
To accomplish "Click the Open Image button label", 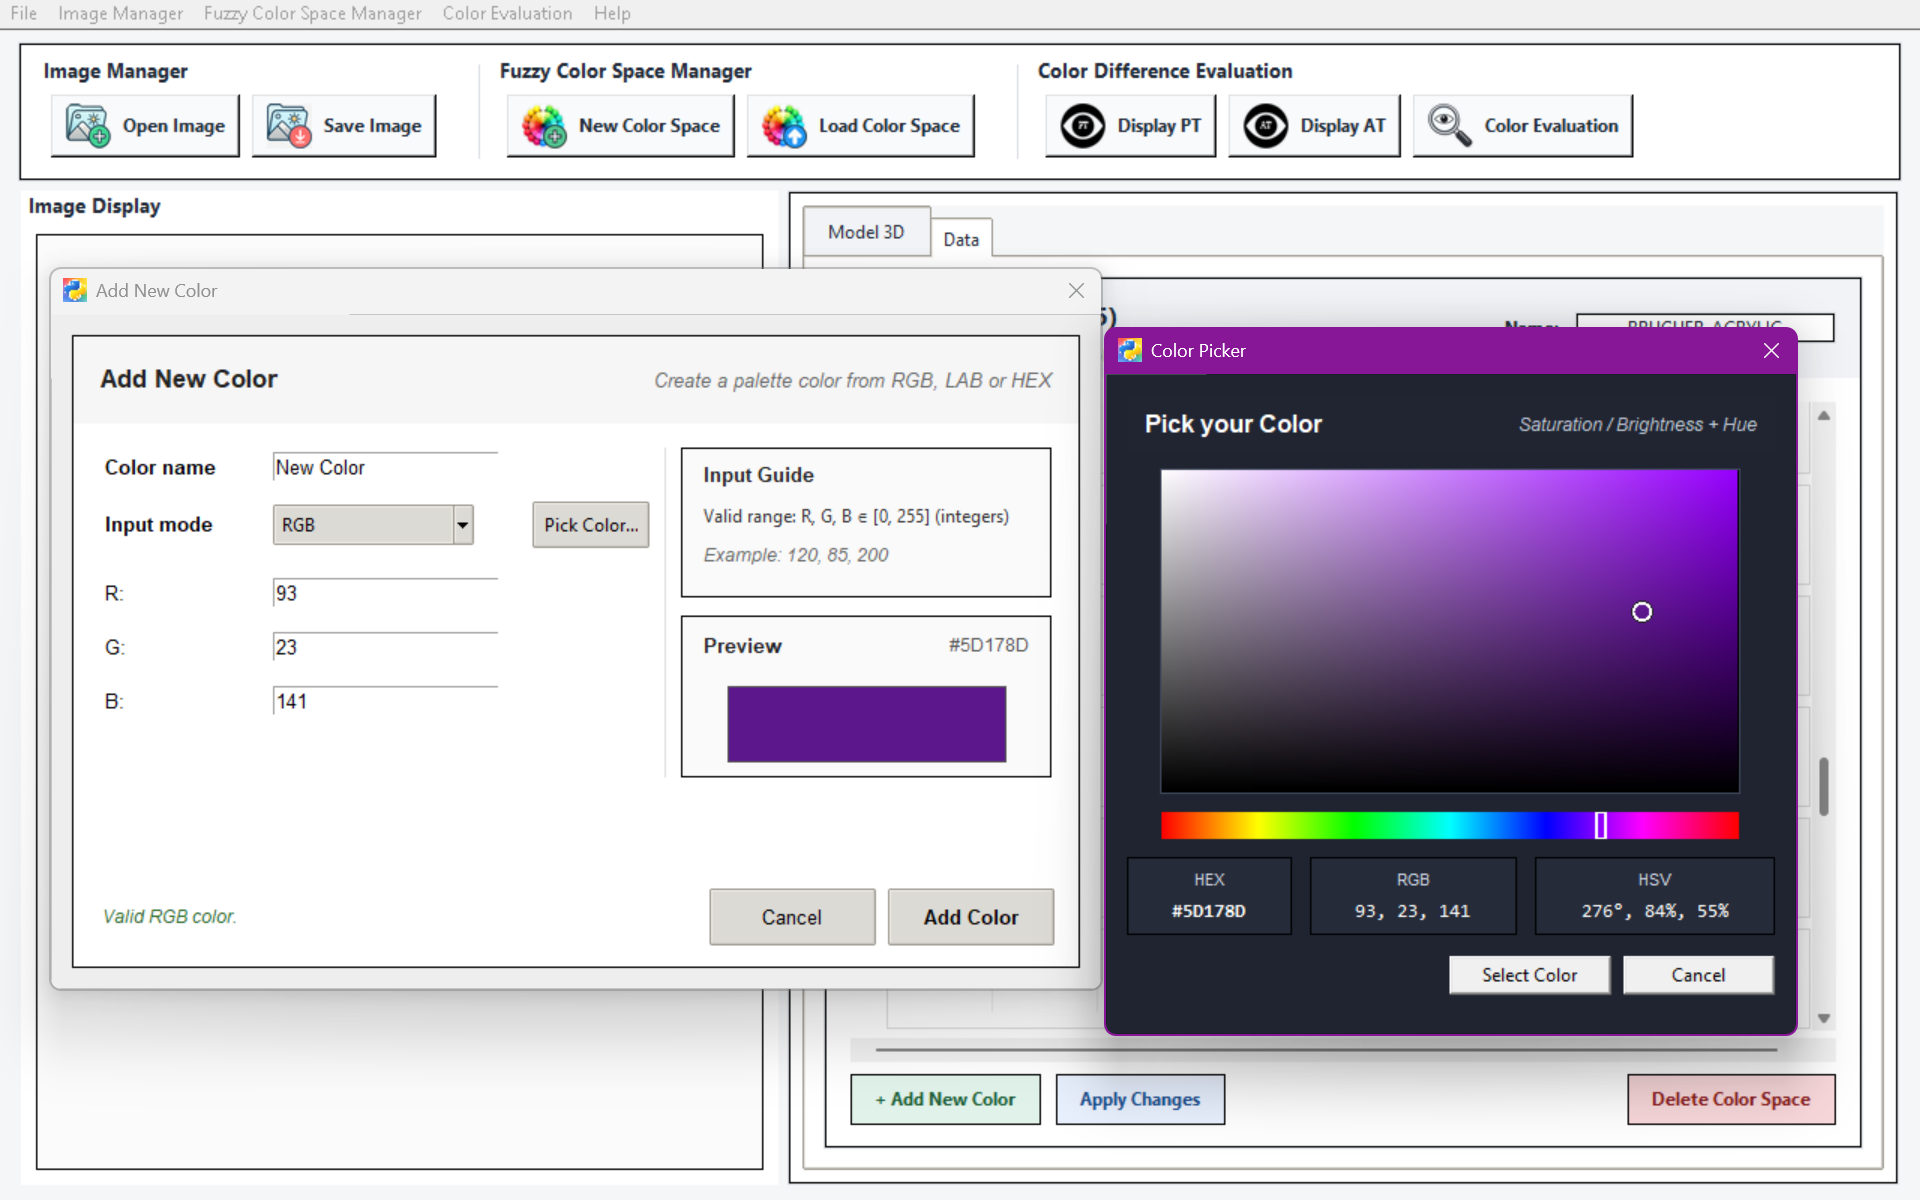I will (x=174, y=126).
